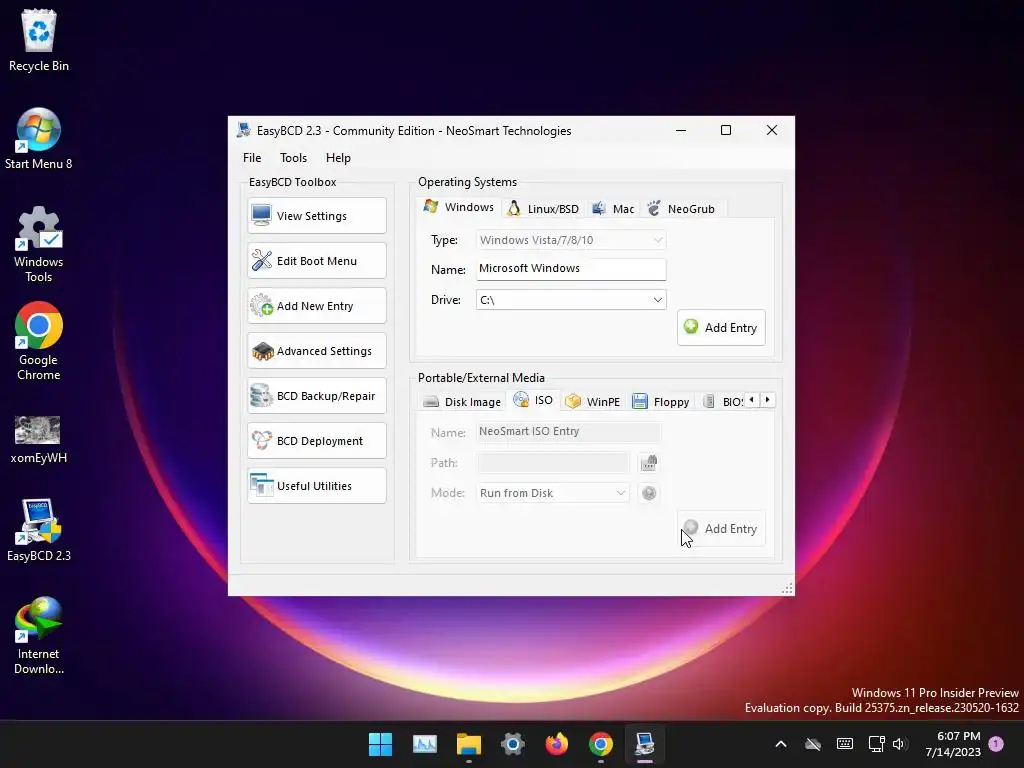The image size is (1024, 768).
Task: Click the EasyBCD title bar app icon
Action: [x=244, y=130]
